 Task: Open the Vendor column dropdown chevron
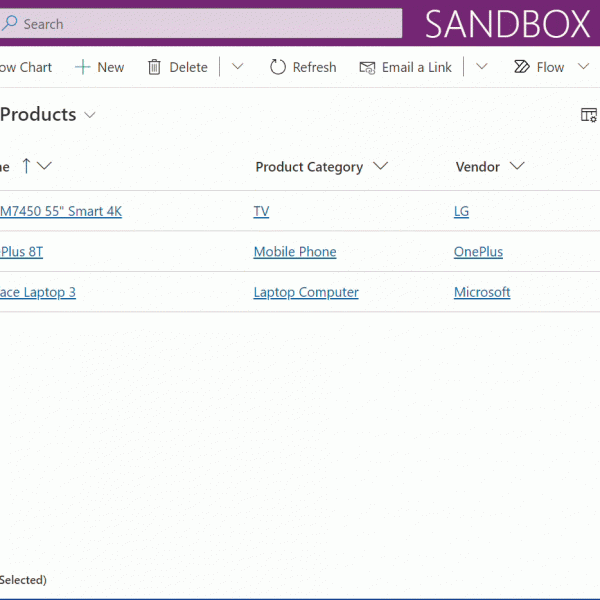tap(517, 166)
